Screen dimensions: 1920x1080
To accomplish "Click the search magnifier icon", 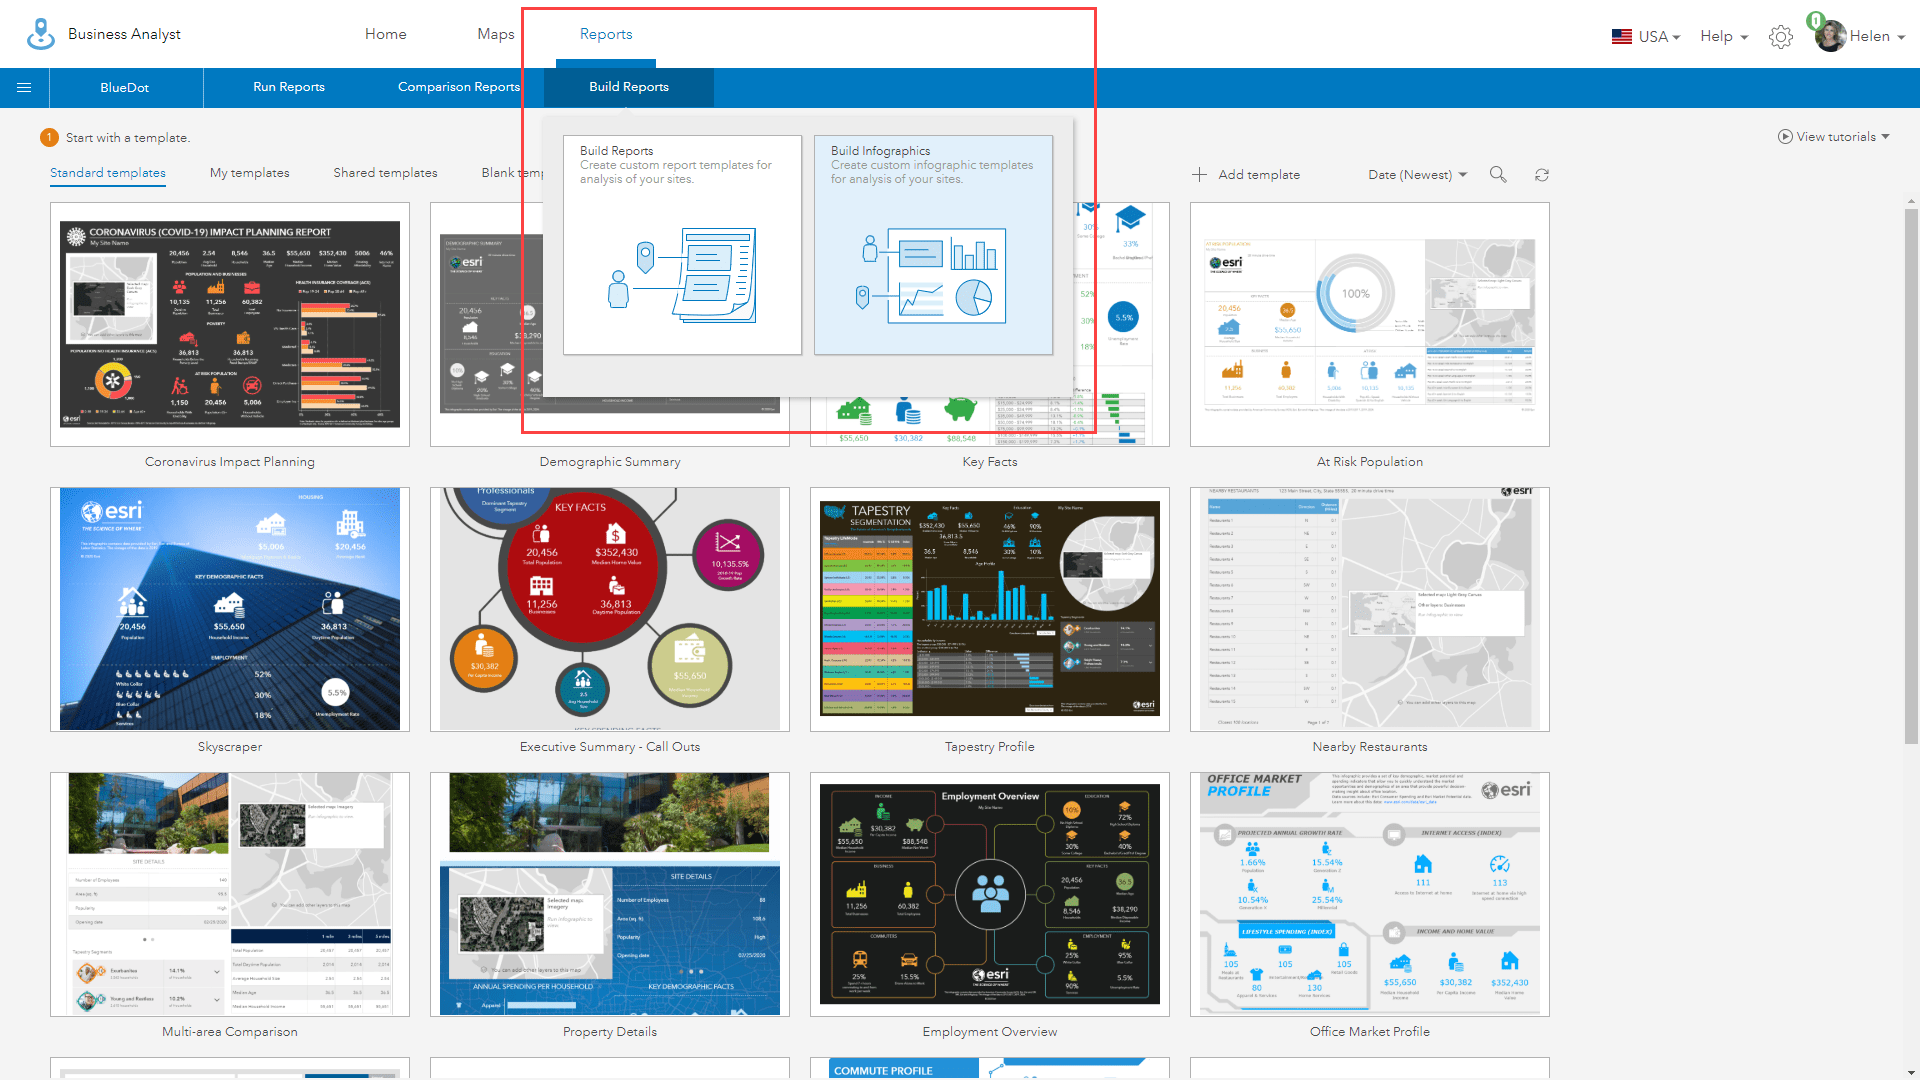I will (1498, 174).
